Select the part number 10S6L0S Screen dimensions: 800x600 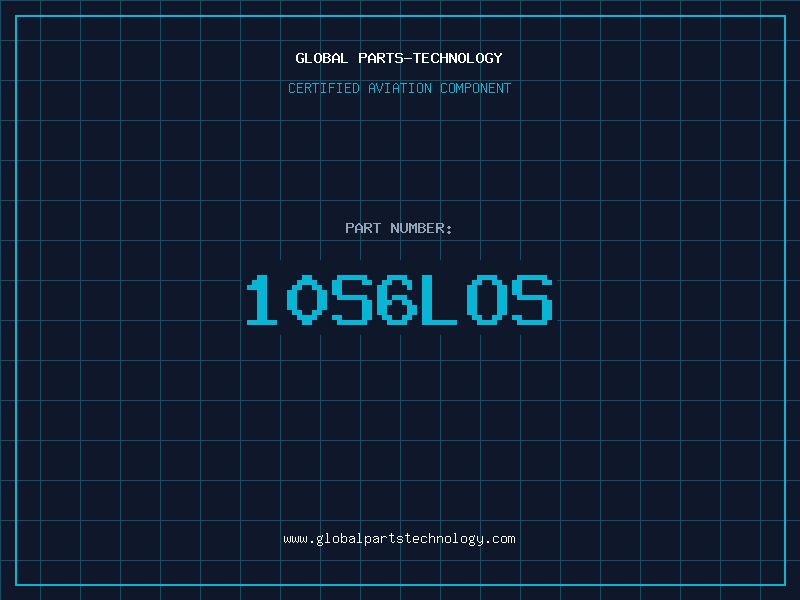(399, 299)
